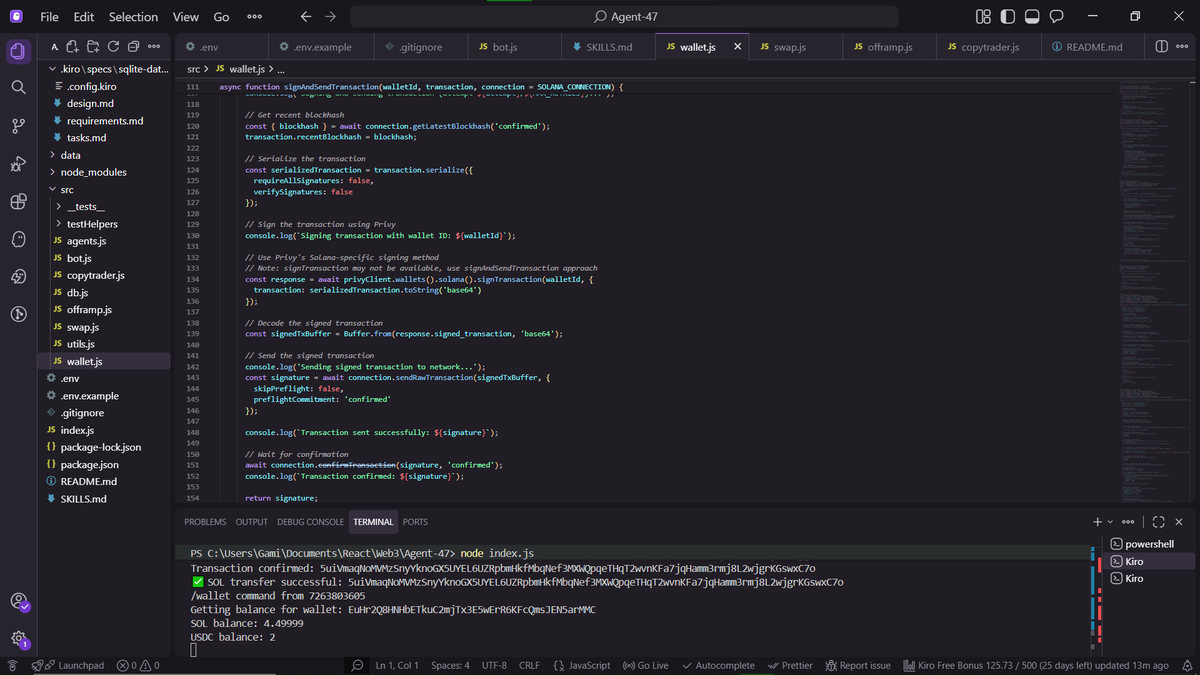Image resolution: width=1200 pixels, height=675 pixels.
Task: Toggle Autocomplete in the status bar
Action: click(718, 665)
